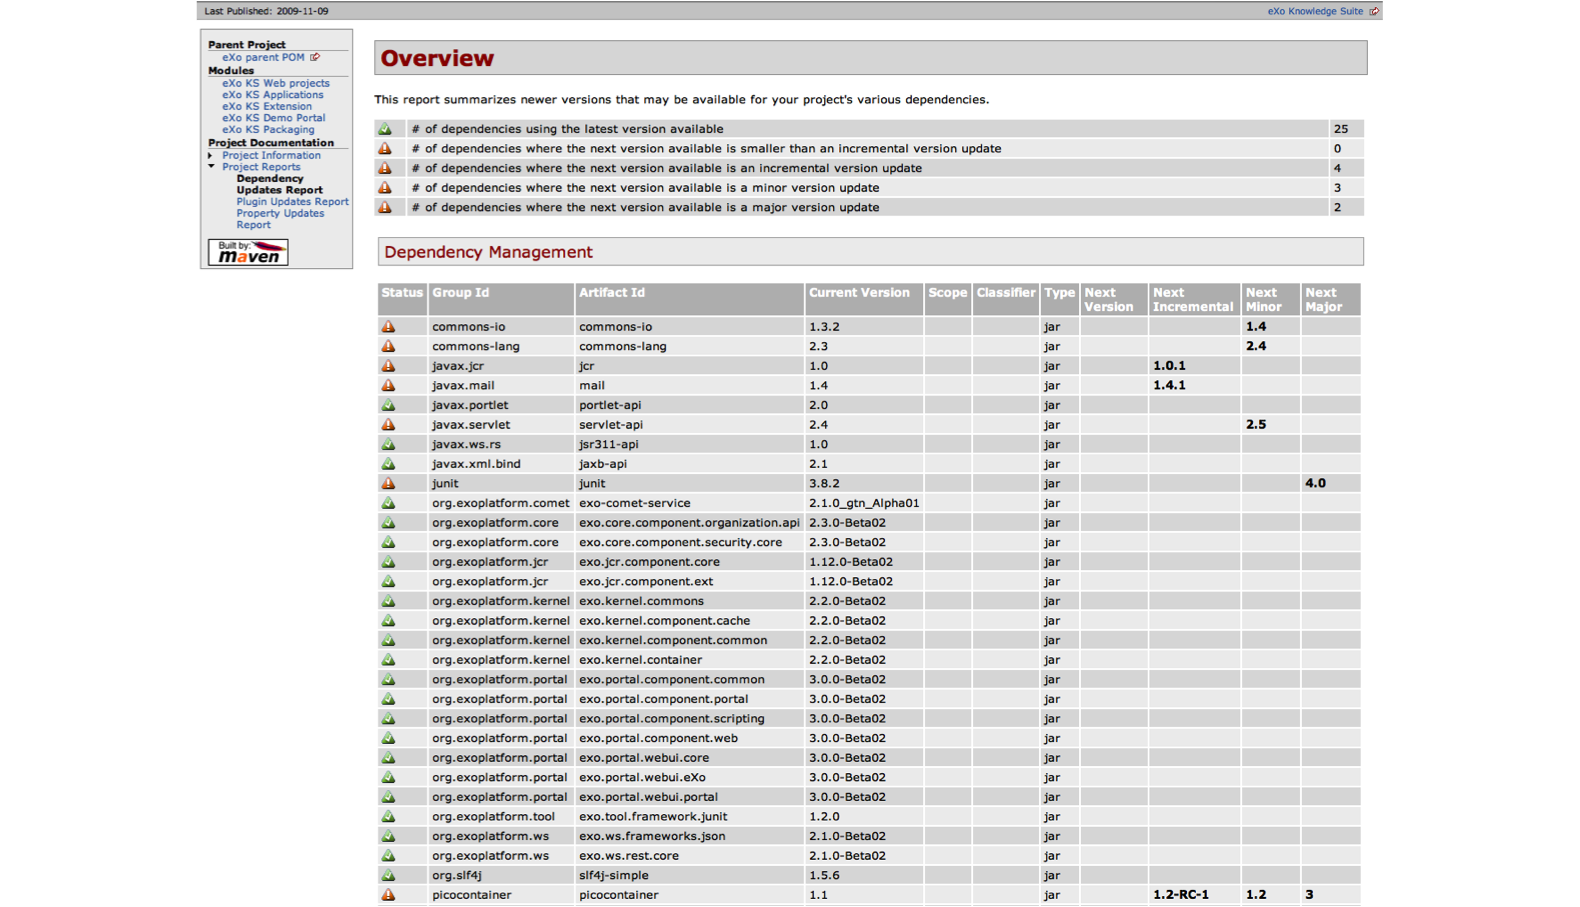Screen dimensions: 1580x907
Task: Click the warning status icon for javax.servlet
Action: 388,425
